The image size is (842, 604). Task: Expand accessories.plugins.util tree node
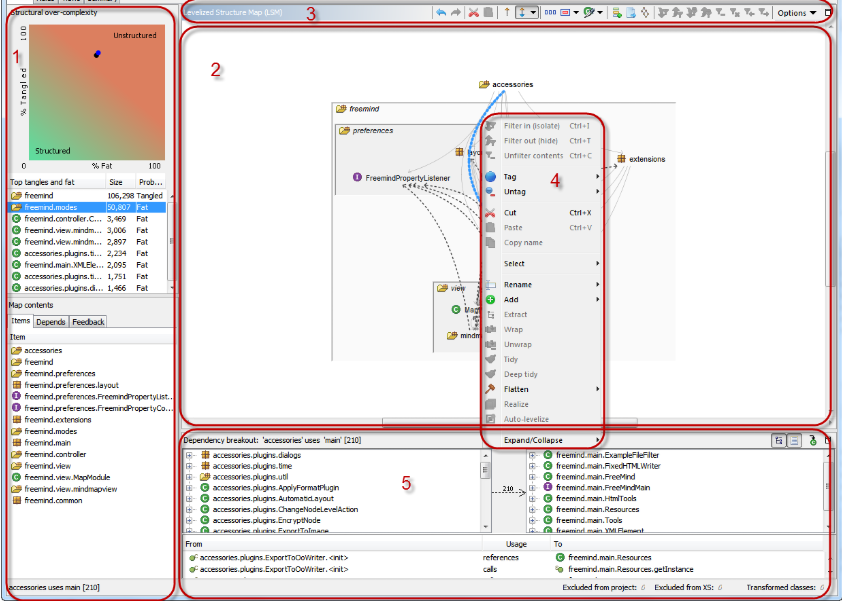click(x=189, y=477)
